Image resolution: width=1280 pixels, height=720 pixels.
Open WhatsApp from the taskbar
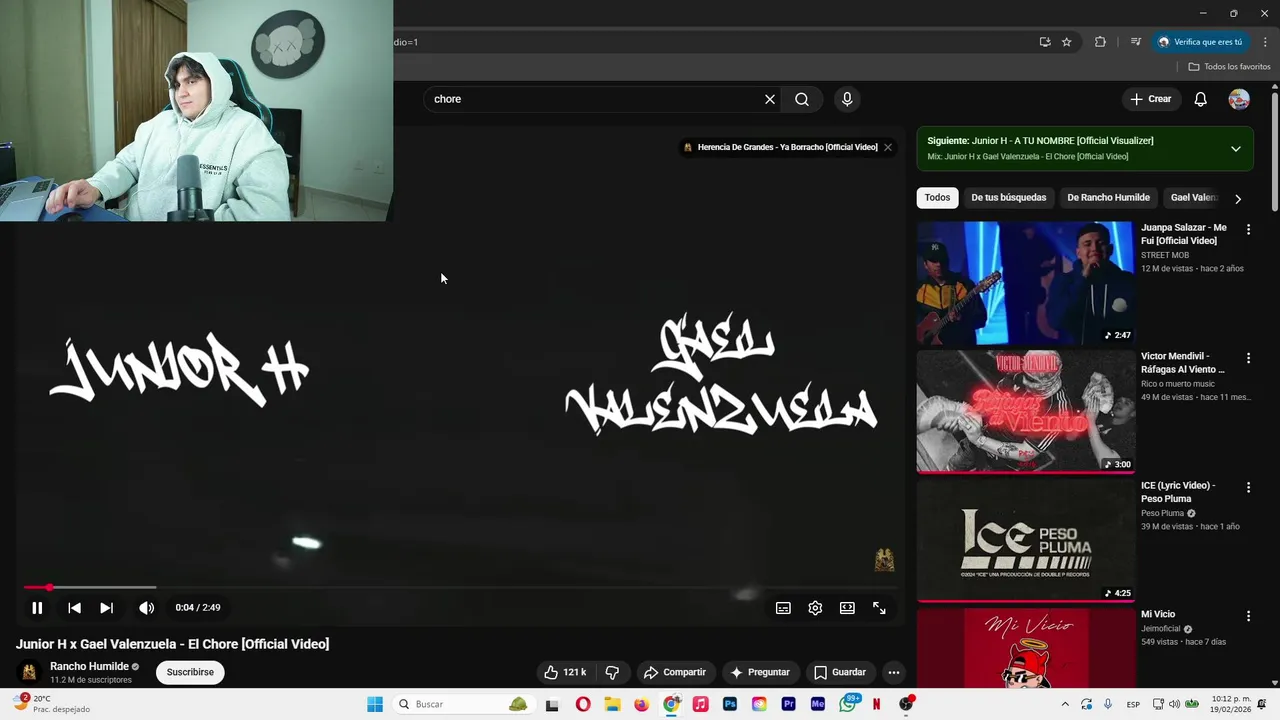848,704
